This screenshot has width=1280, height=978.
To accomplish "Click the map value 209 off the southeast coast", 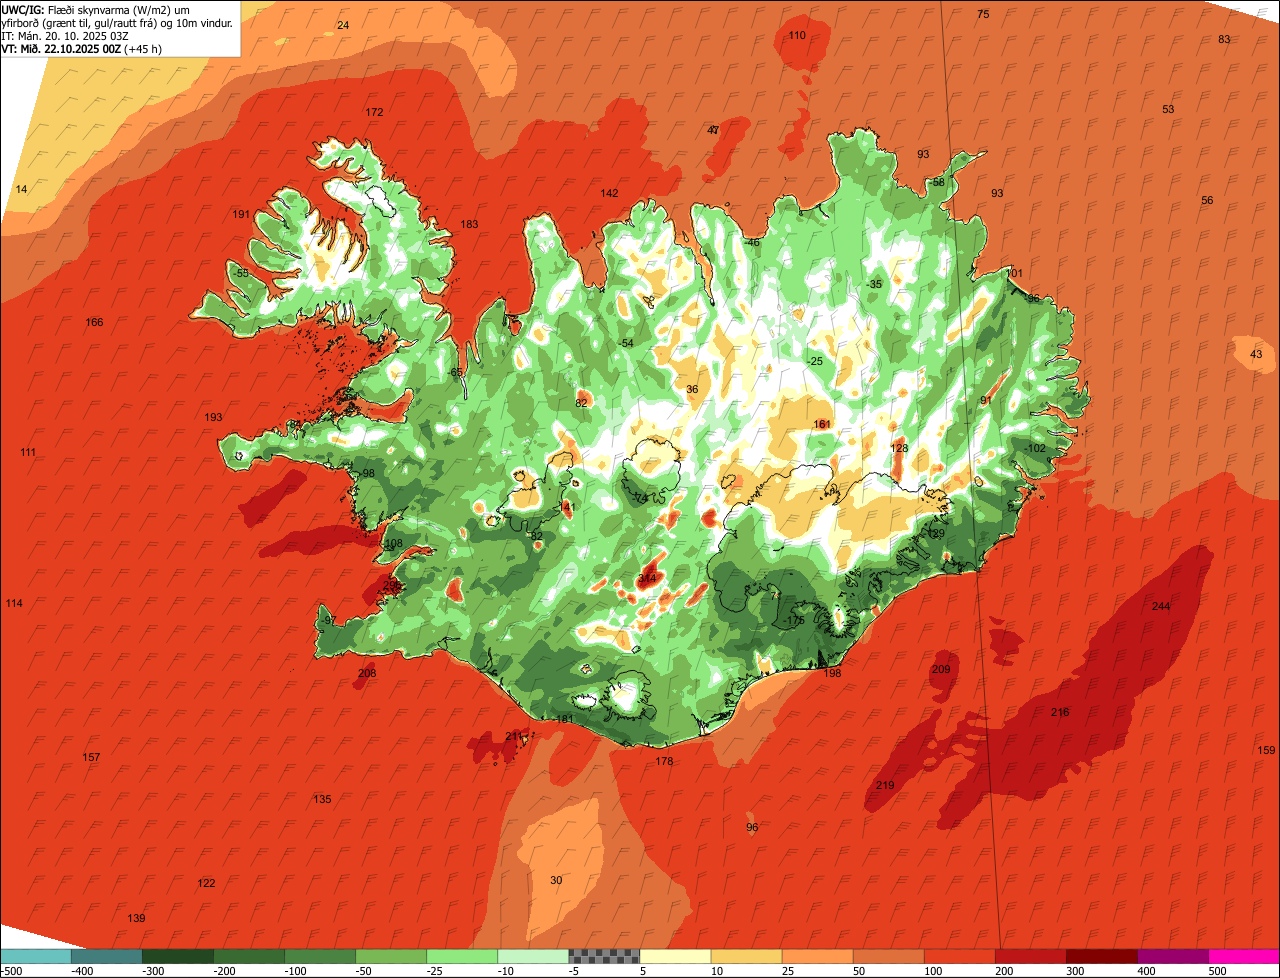I will 941,669.
